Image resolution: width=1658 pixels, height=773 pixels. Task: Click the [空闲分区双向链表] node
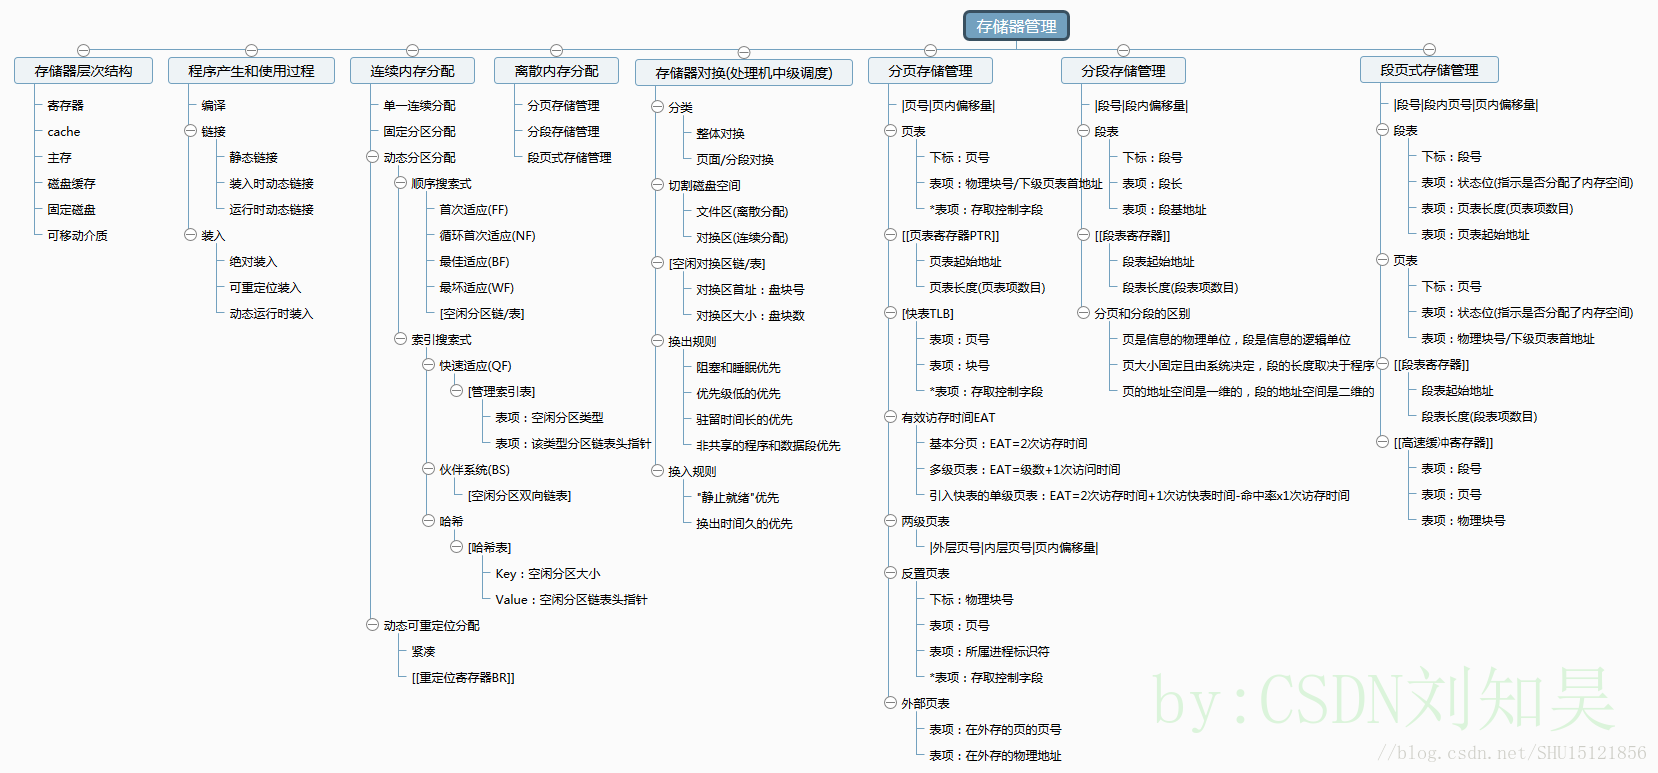coord(519,495)
